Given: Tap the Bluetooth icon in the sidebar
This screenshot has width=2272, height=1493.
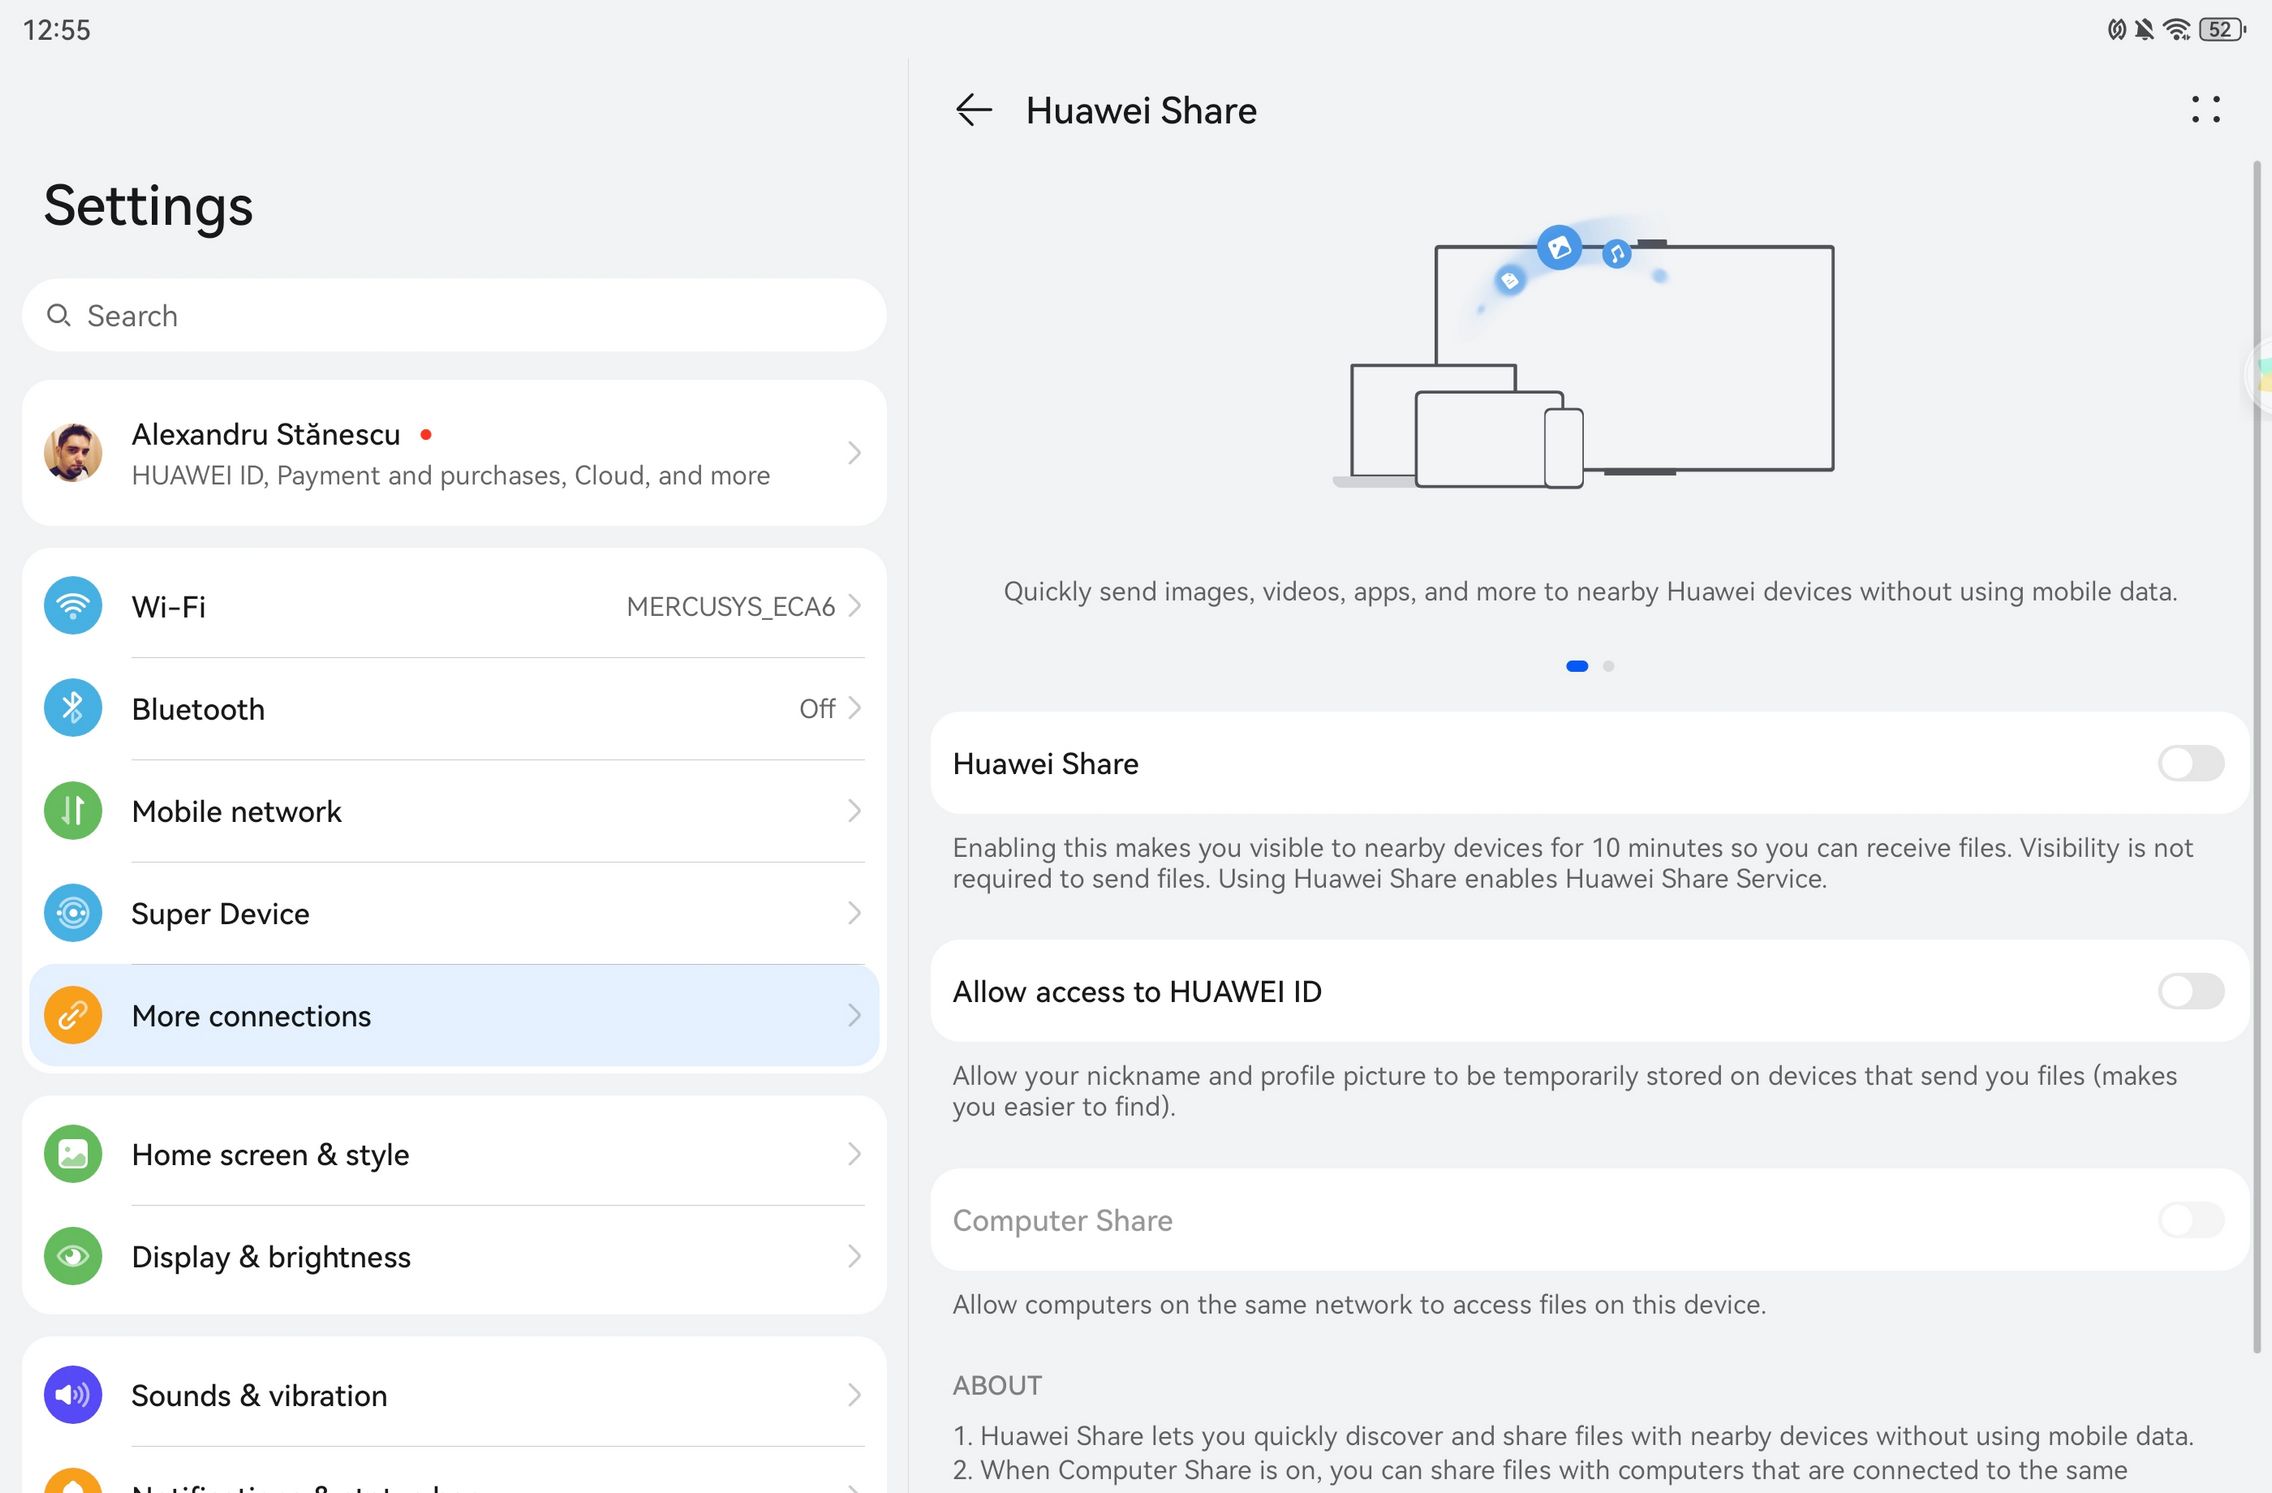Looking at the screenshot, I should (x=72, y=709).
